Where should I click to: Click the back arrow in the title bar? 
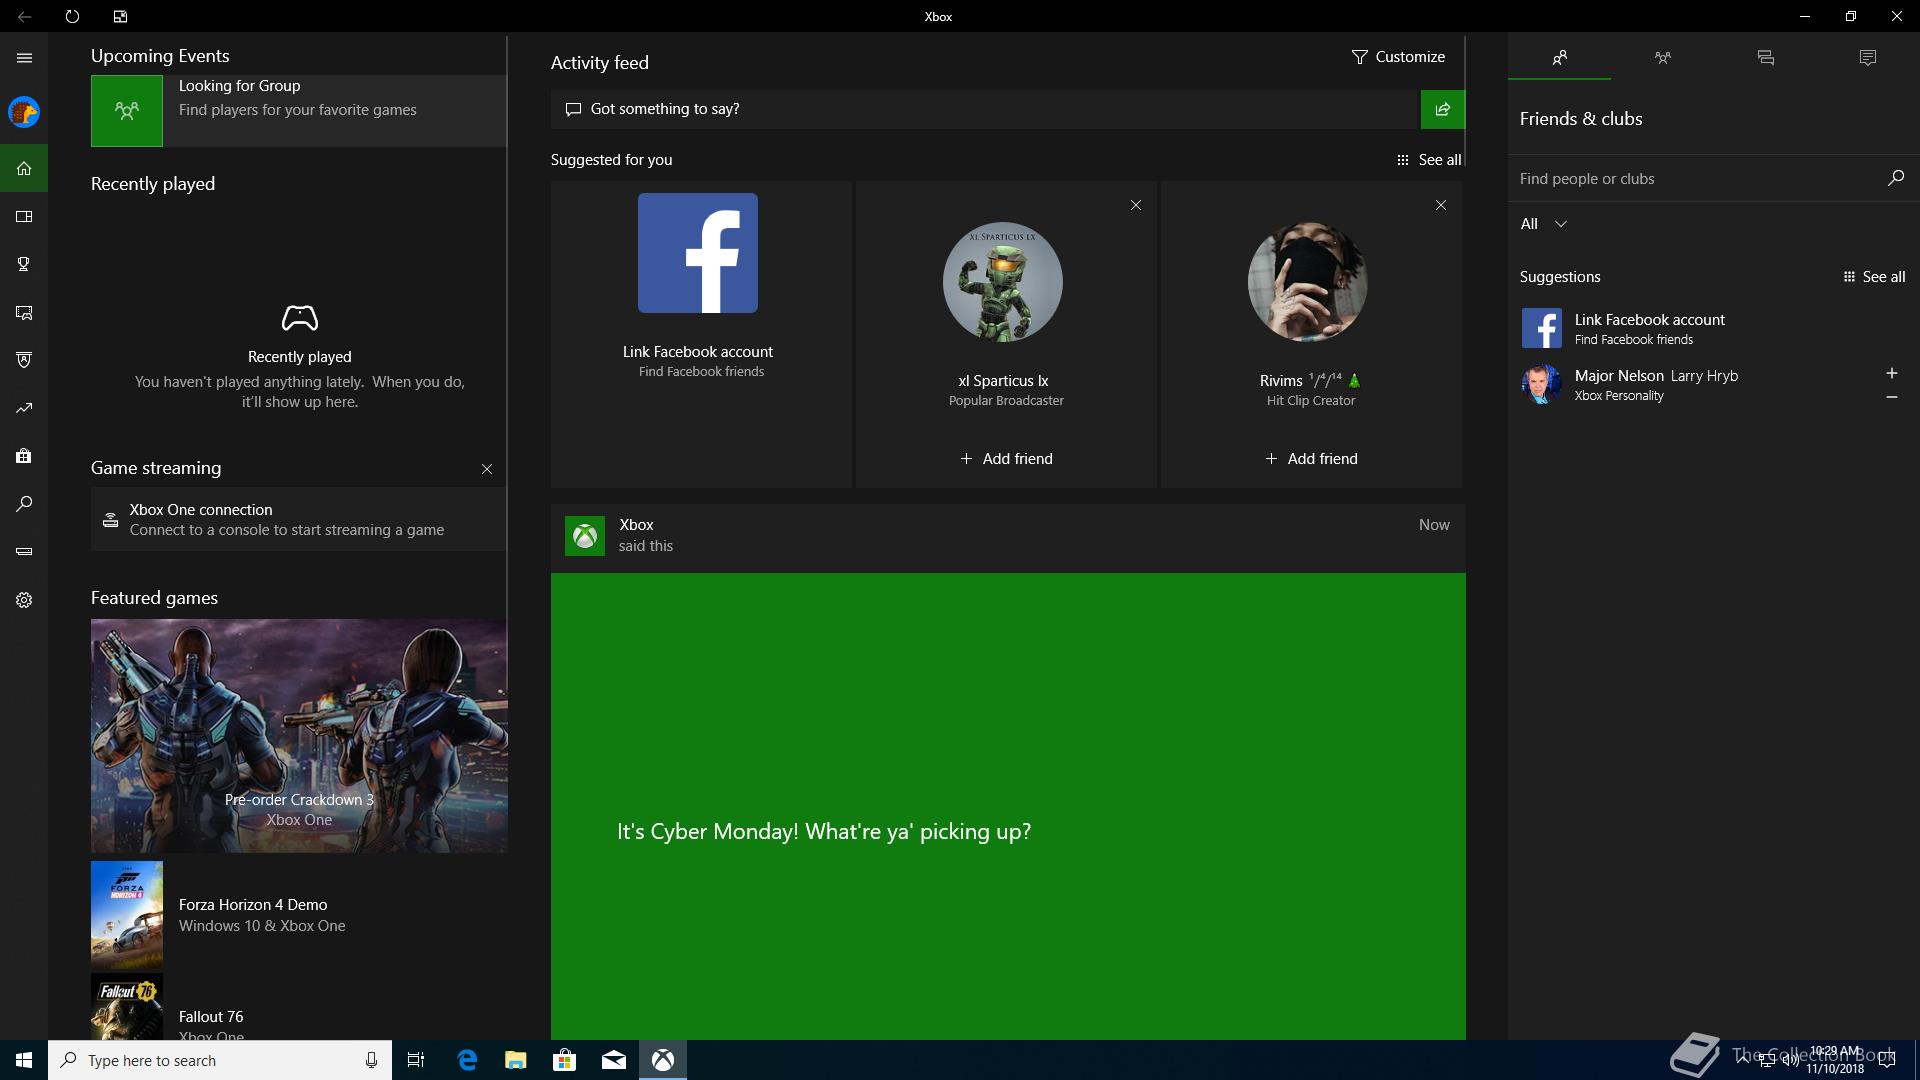24,16
